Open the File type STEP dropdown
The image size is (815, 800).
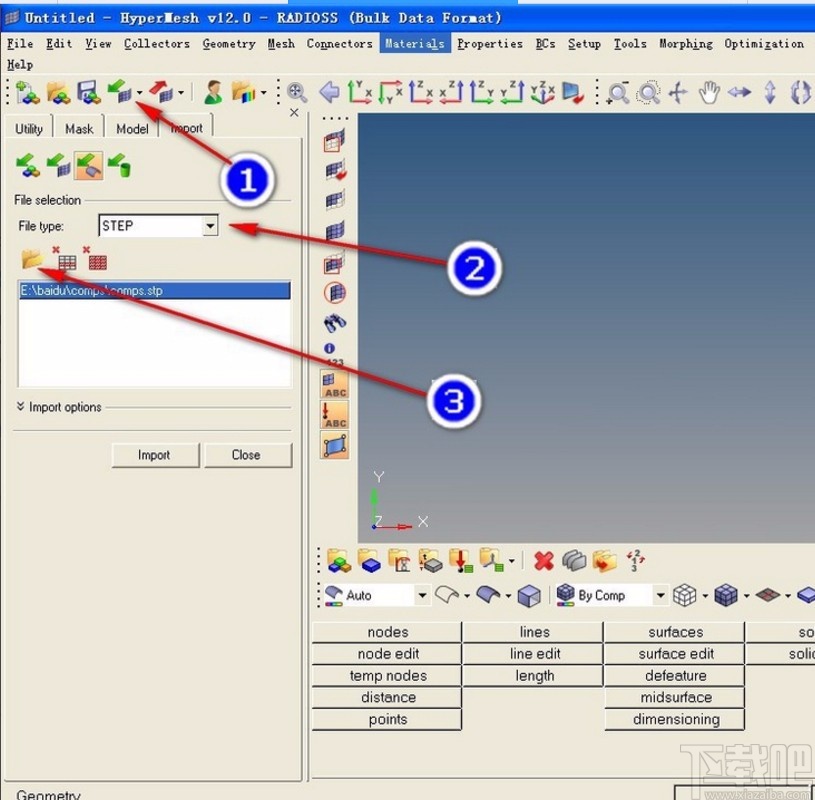pos(210,226)
